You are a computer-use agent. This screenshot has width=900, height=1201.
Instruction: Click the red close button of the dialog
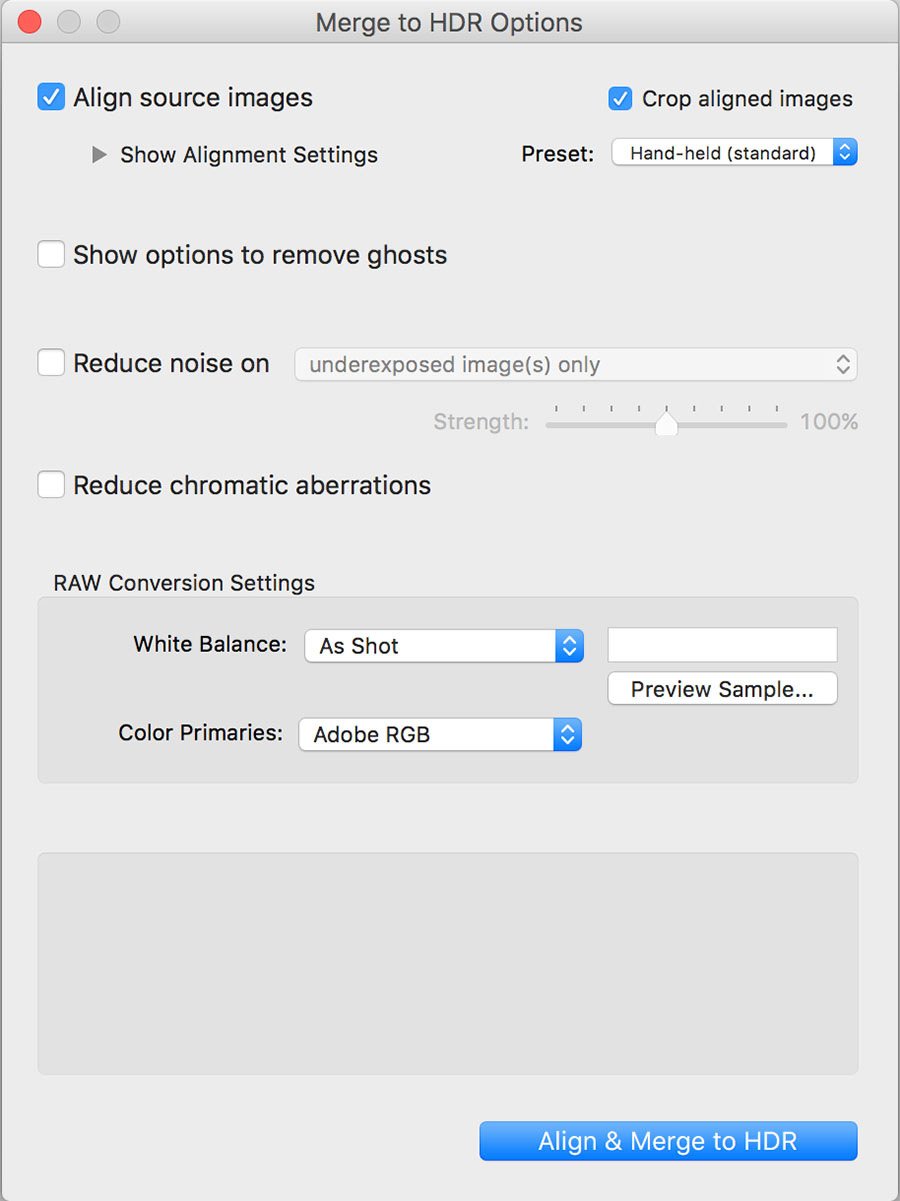point(29,21)
